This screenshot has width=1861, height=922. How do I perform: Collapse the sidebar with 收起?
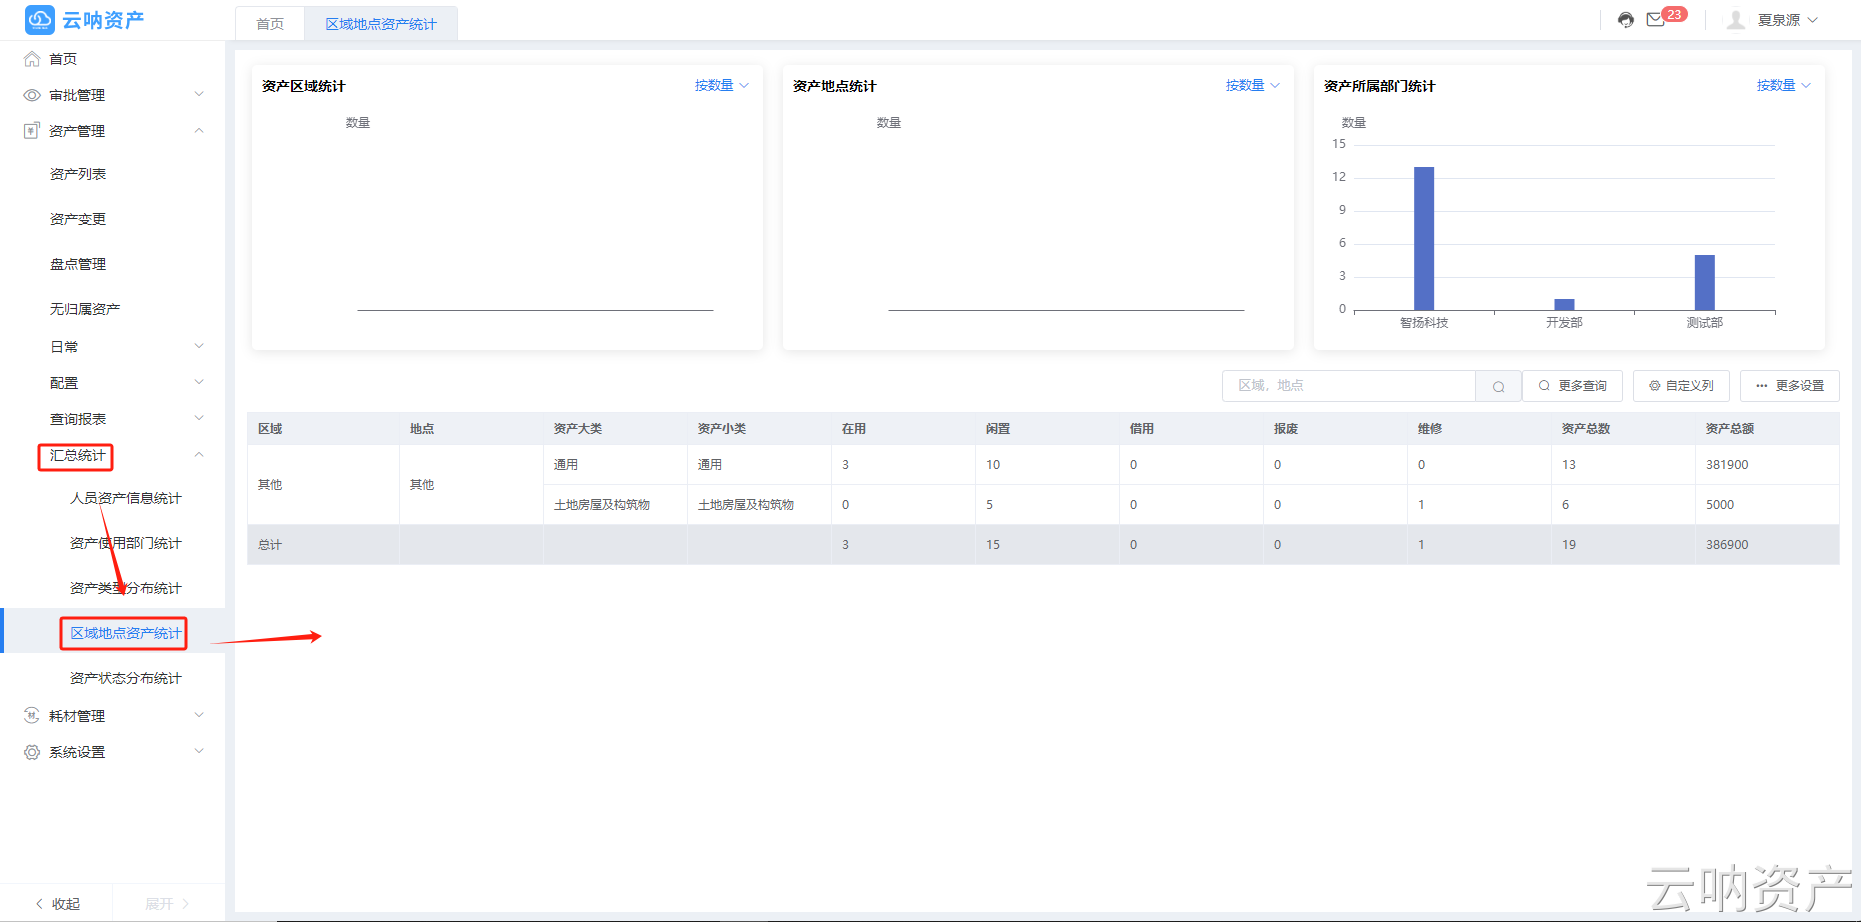tap(58, 904)
